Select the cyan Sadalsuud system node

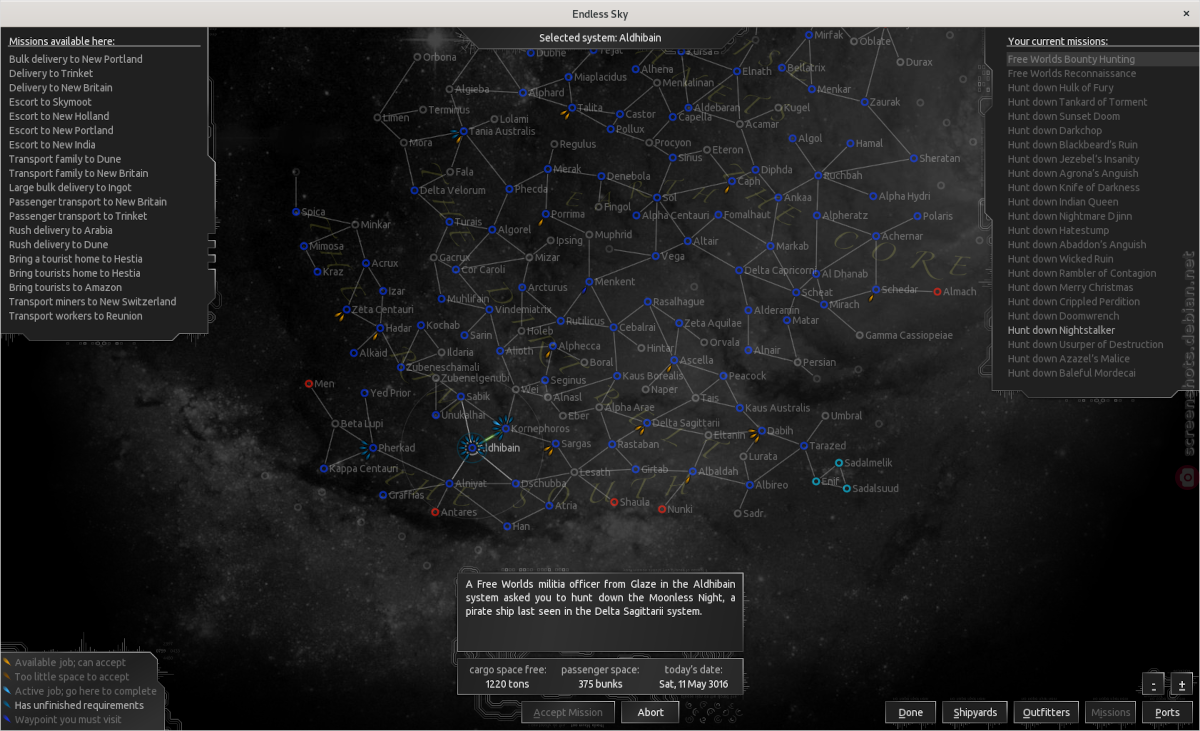[847, 488]
